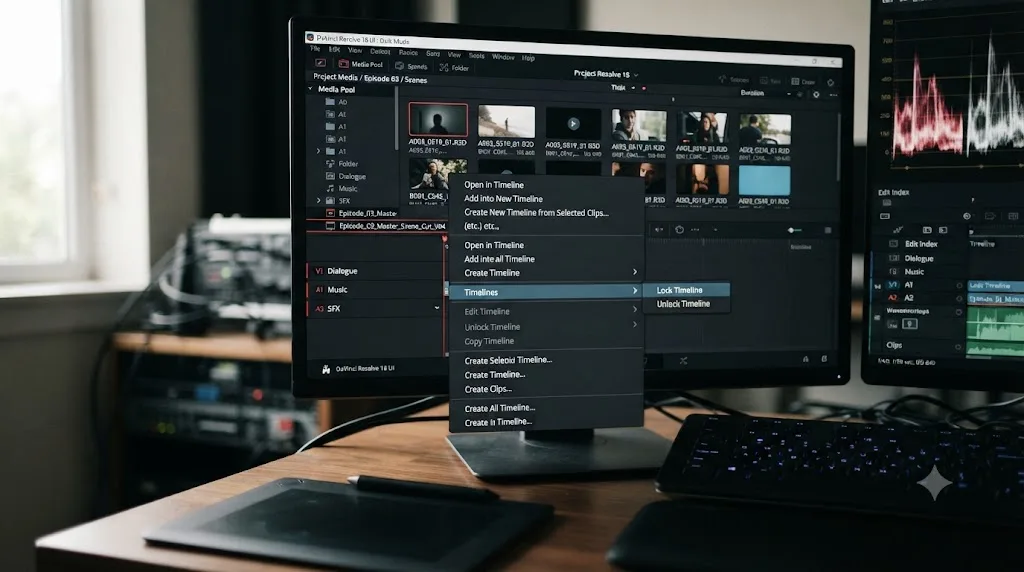Open the Duration sort dropdown
Image resolution: width=1024 pixels, height=572 pixels.
(788, 94)
